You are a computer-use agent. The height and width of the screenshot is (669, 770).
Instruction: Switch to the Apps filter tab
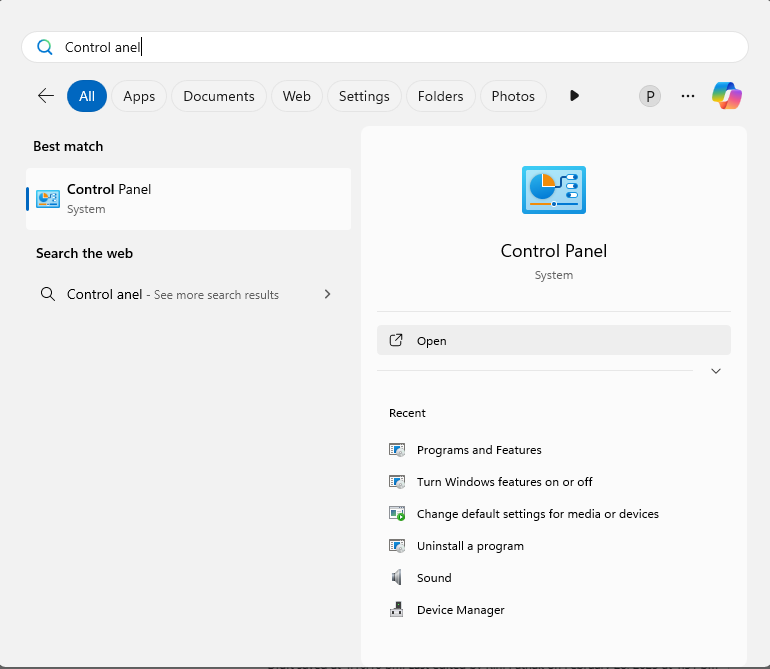139,96
